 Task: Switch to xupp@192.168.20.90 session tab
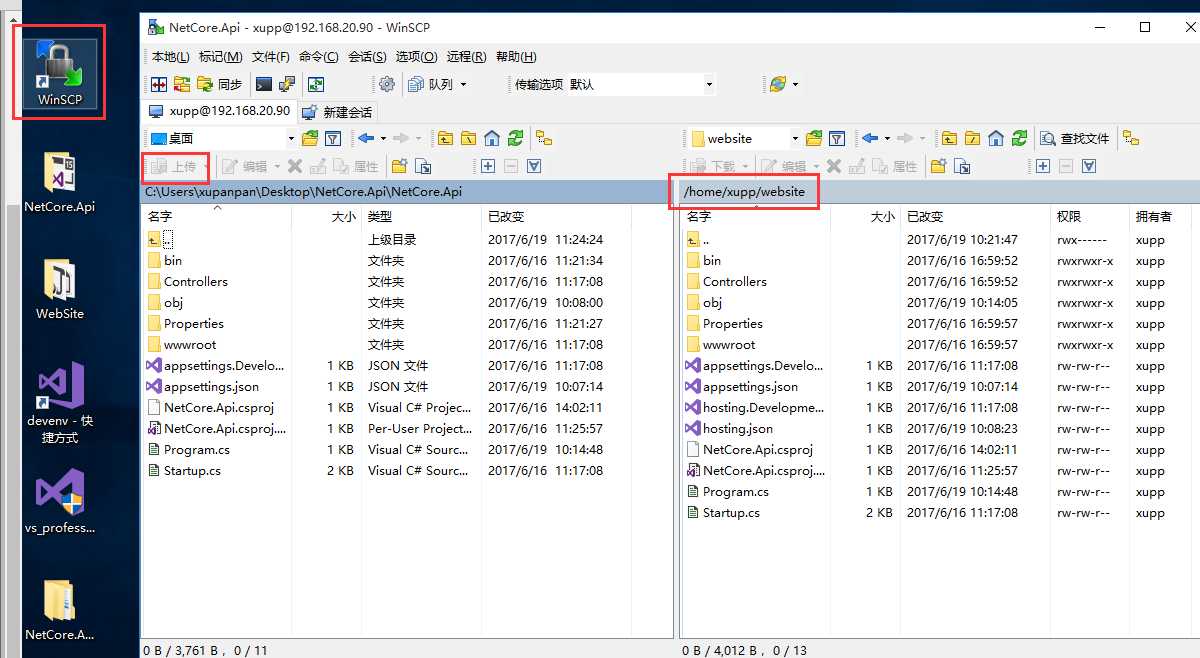coord(220,111)
